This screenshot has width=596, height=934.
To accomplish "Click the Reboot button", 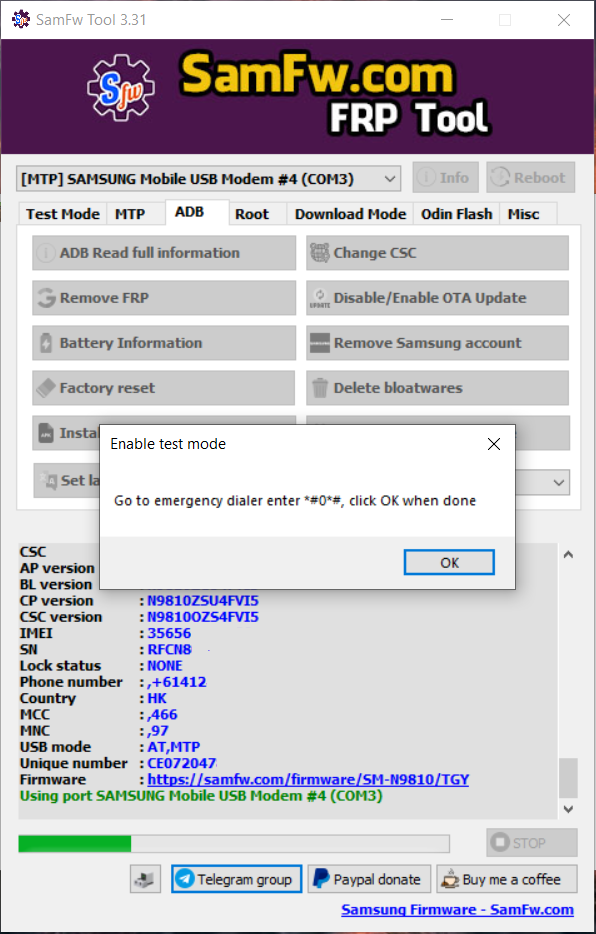I will pos(530,178).
